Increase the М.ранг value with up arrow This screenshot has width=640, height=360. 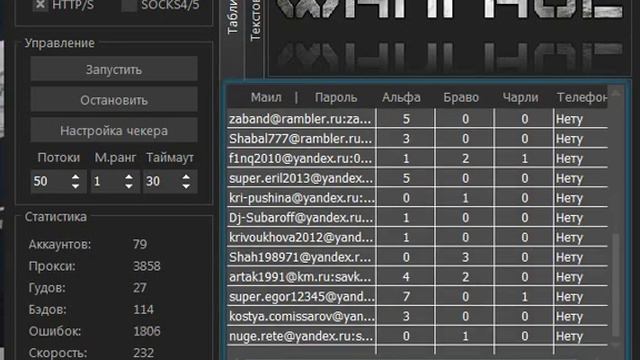(x=129, y=177)
